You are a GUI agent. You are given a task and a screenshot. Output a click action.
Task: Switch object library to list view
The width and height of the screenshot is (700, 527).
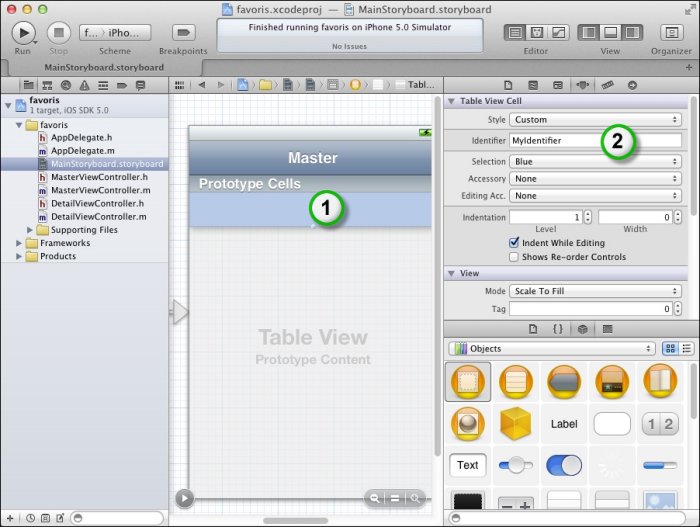[x=687, y=349]
